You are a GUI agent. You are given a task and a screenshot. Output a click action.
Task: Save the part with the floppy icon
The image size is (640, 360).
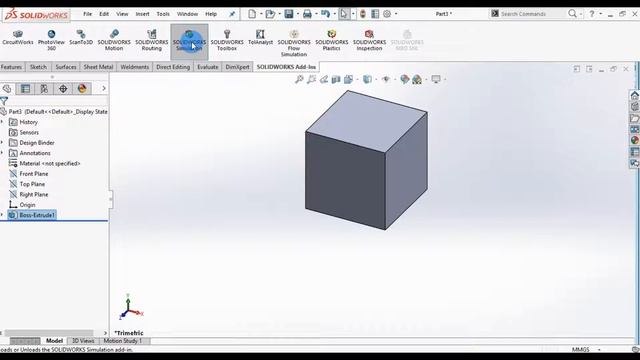289,14
